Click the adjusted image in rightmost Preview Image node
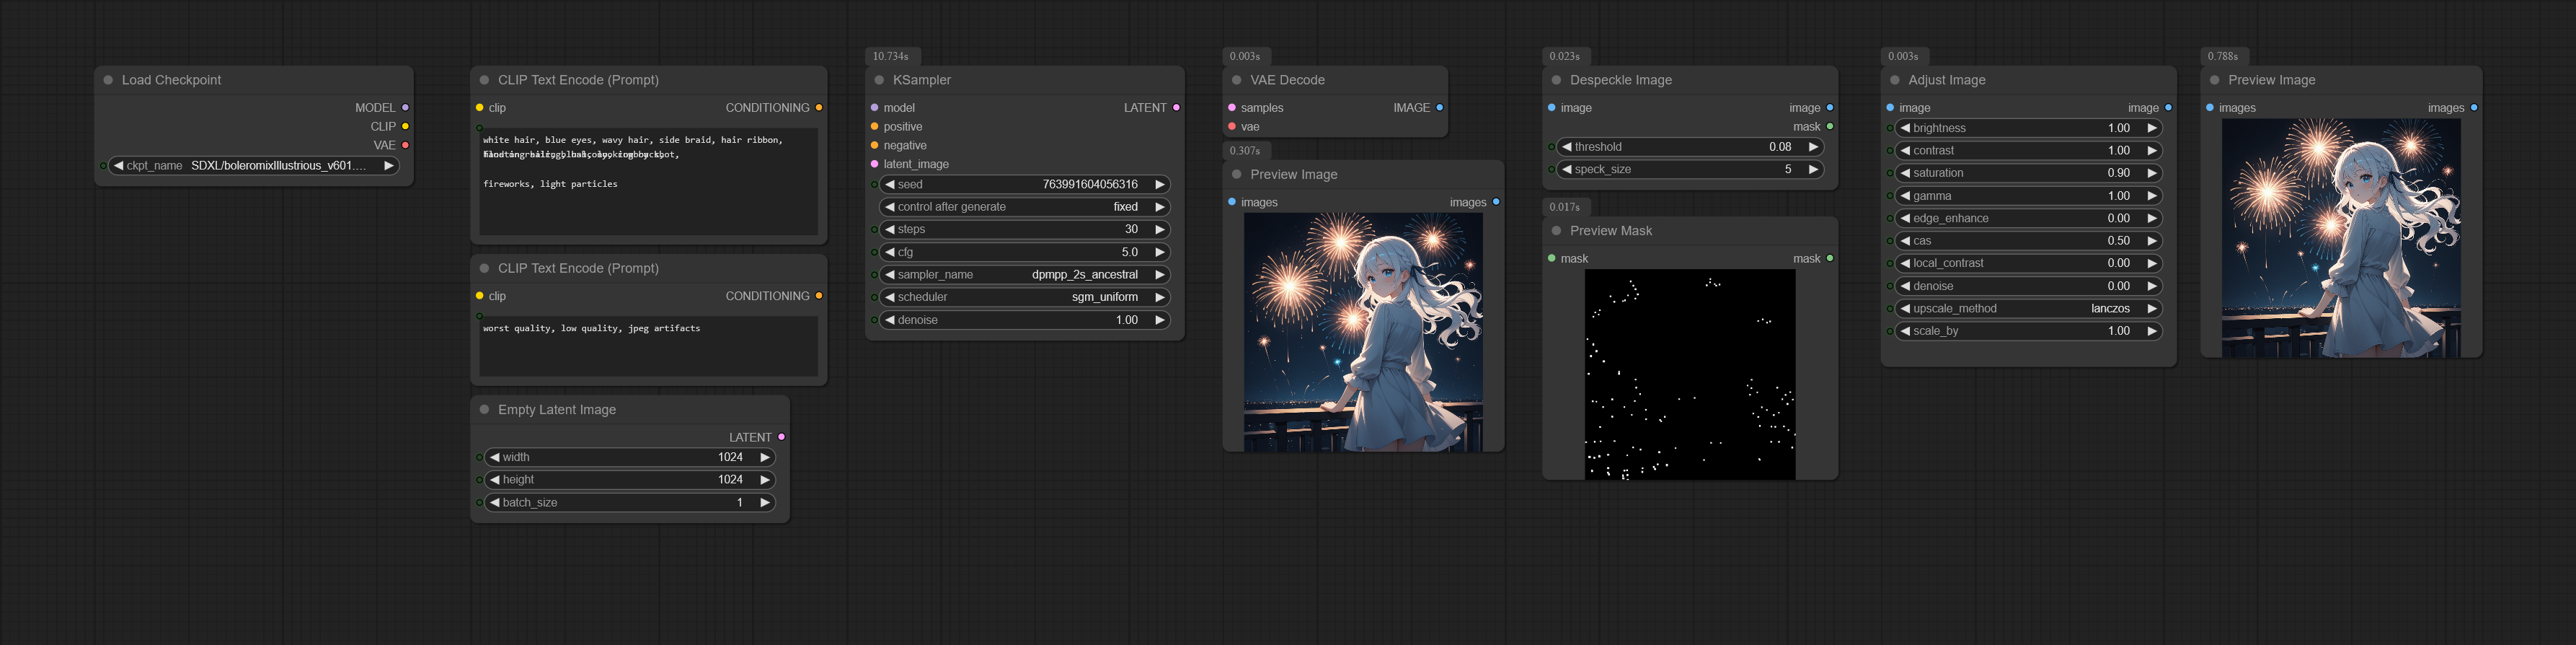Image resolution: width=2576 pixels, height=645 pixels. pos(2341,238)
